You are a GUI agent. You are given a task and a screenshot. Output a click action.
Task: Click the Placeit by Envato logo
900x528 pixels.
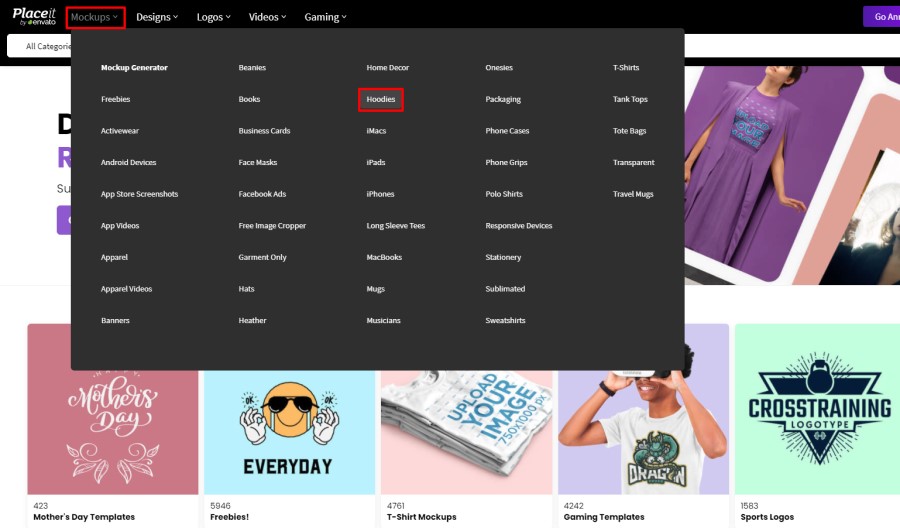click(34, 16)
